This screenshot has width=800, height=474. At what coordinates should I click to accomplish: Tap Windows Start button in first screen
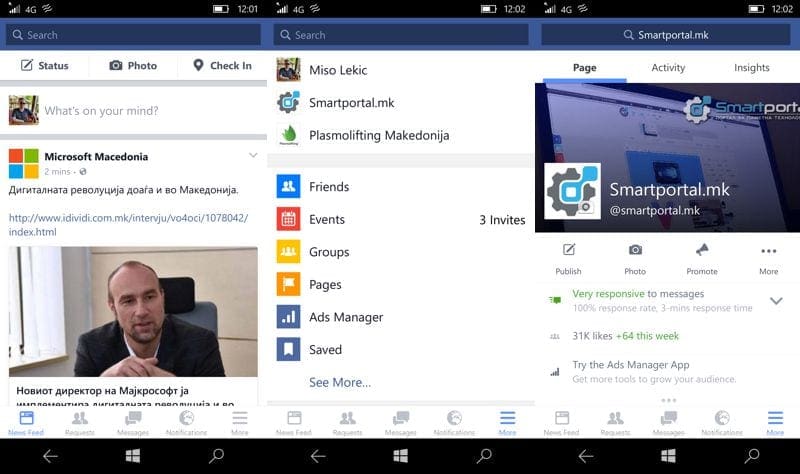[133, 456]
